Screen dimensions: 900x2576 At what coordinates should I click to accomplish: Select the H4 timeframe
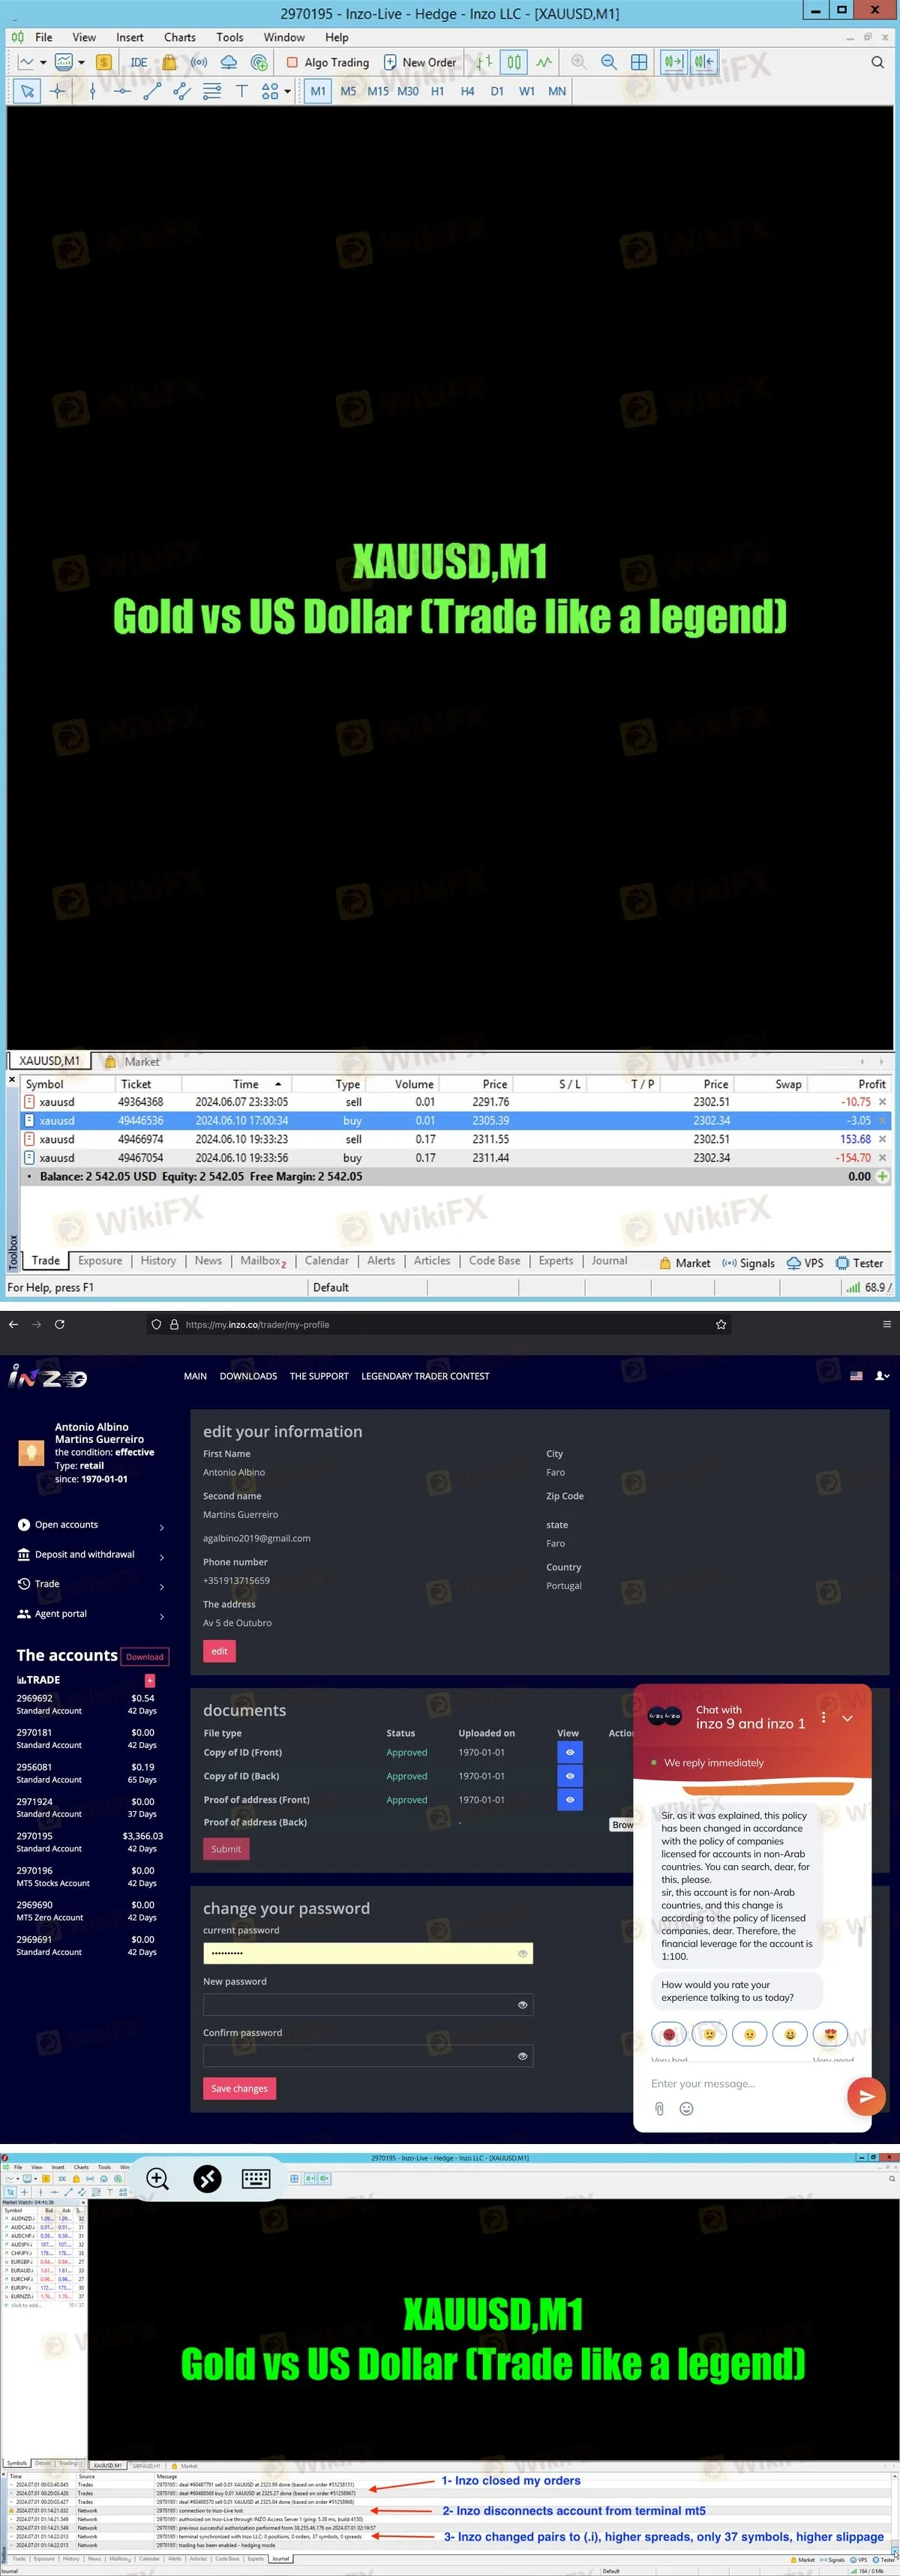(x=467, y=91)
